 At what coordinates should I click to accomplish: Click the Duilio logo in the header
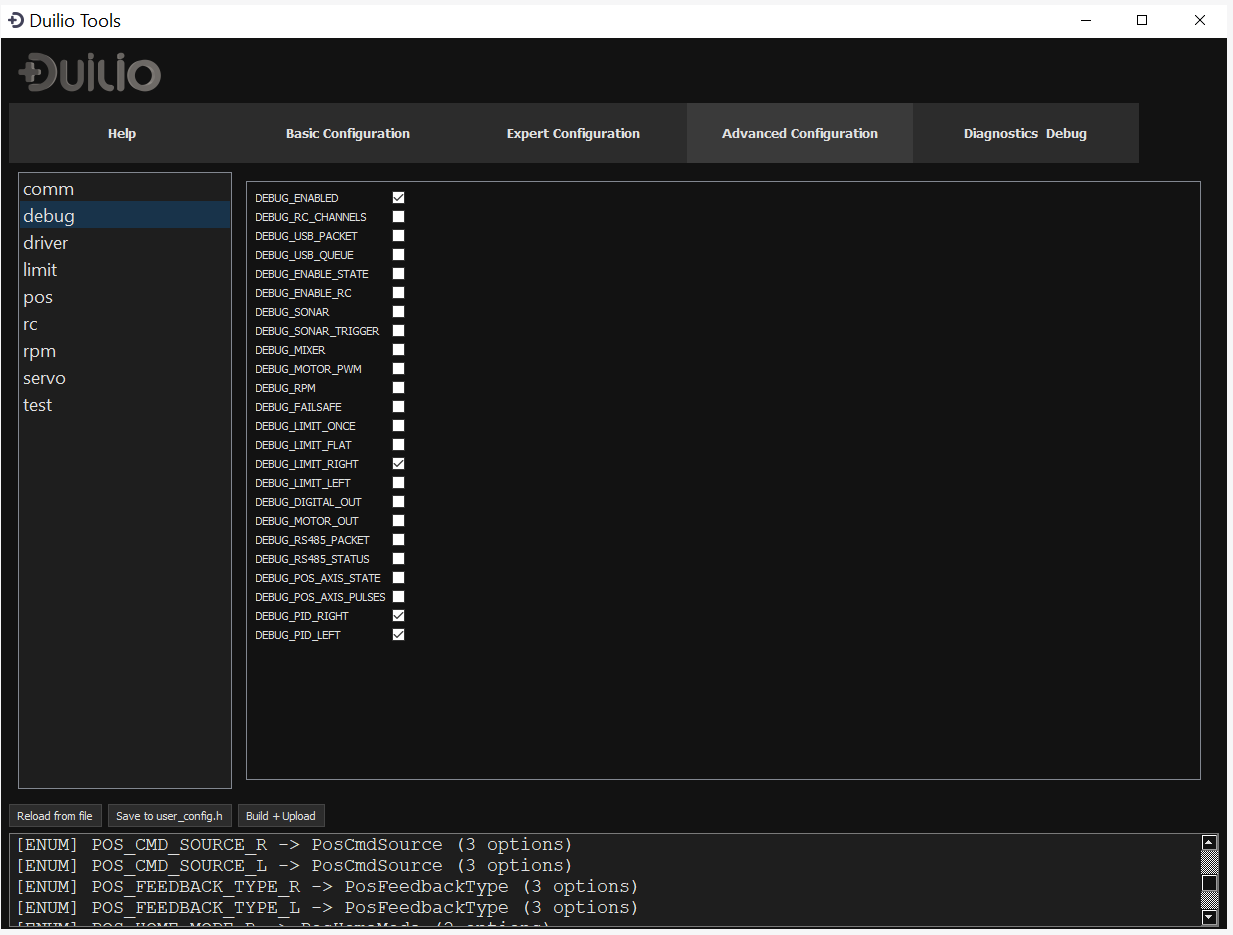pos(88,72)
